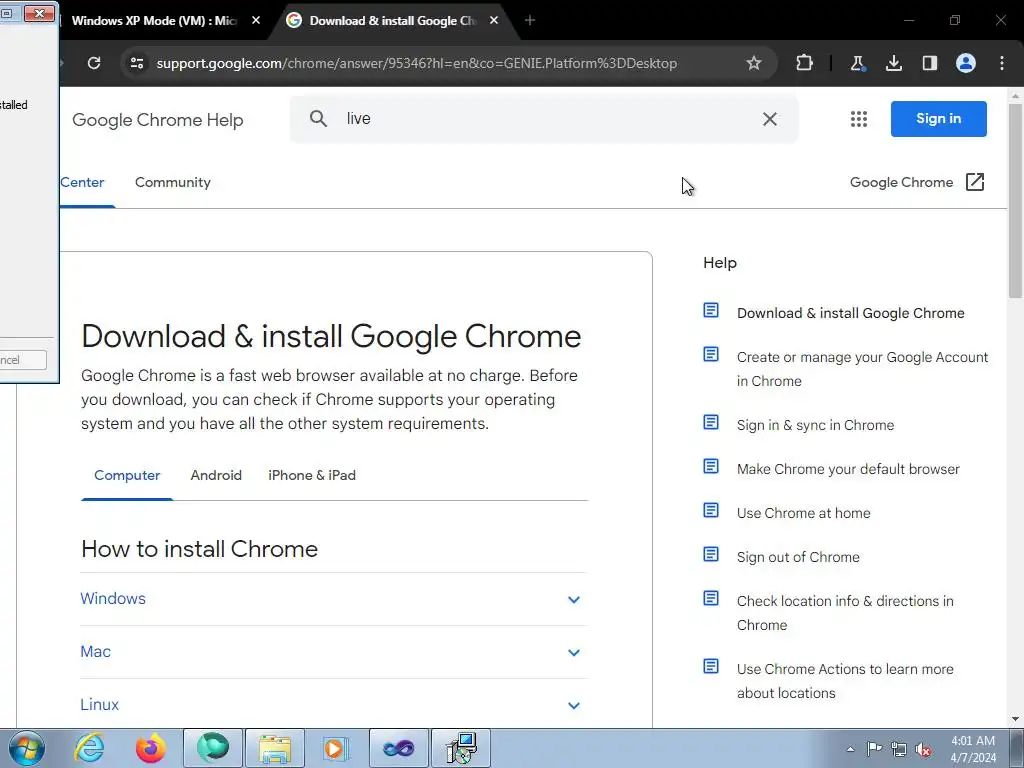Open Use Chrome Actions to learn more link
The image size is (1024, 768).
click(845, 680)
